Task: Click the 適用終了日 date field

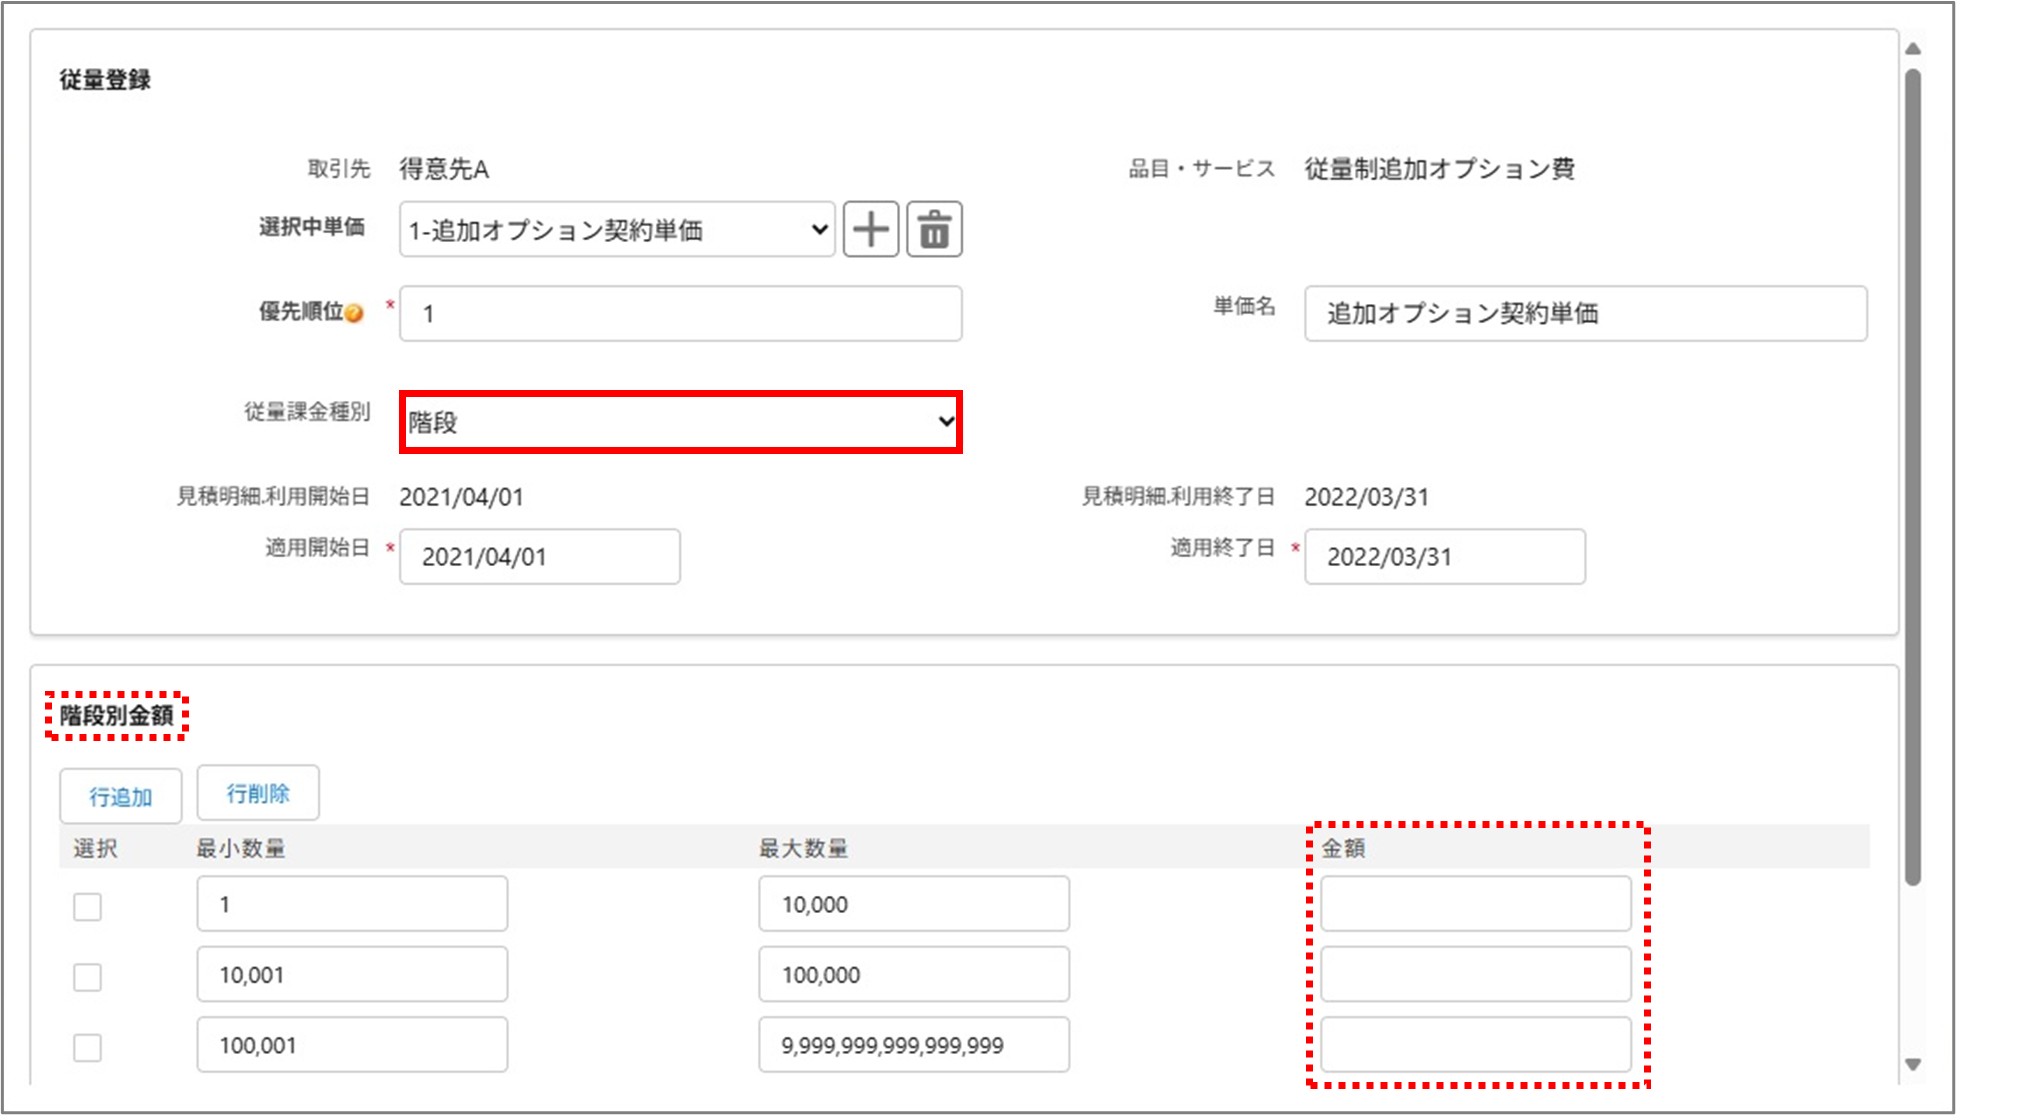Action: [1444, 557]
